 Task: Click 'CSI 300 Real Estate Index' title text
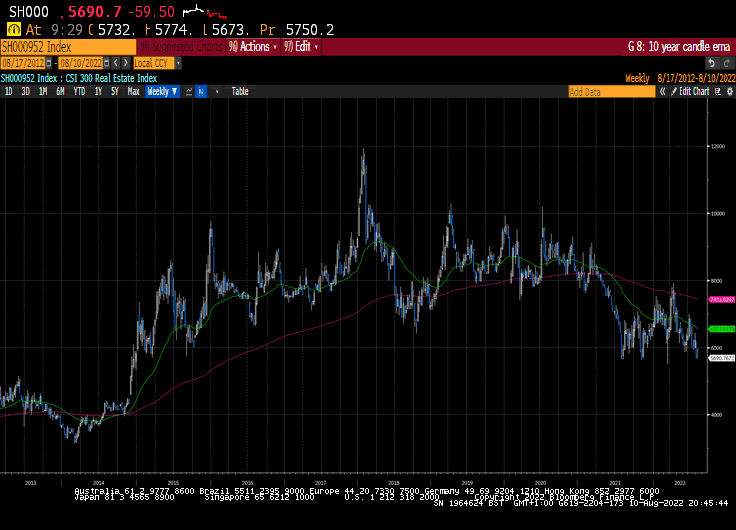click(111, 78)
